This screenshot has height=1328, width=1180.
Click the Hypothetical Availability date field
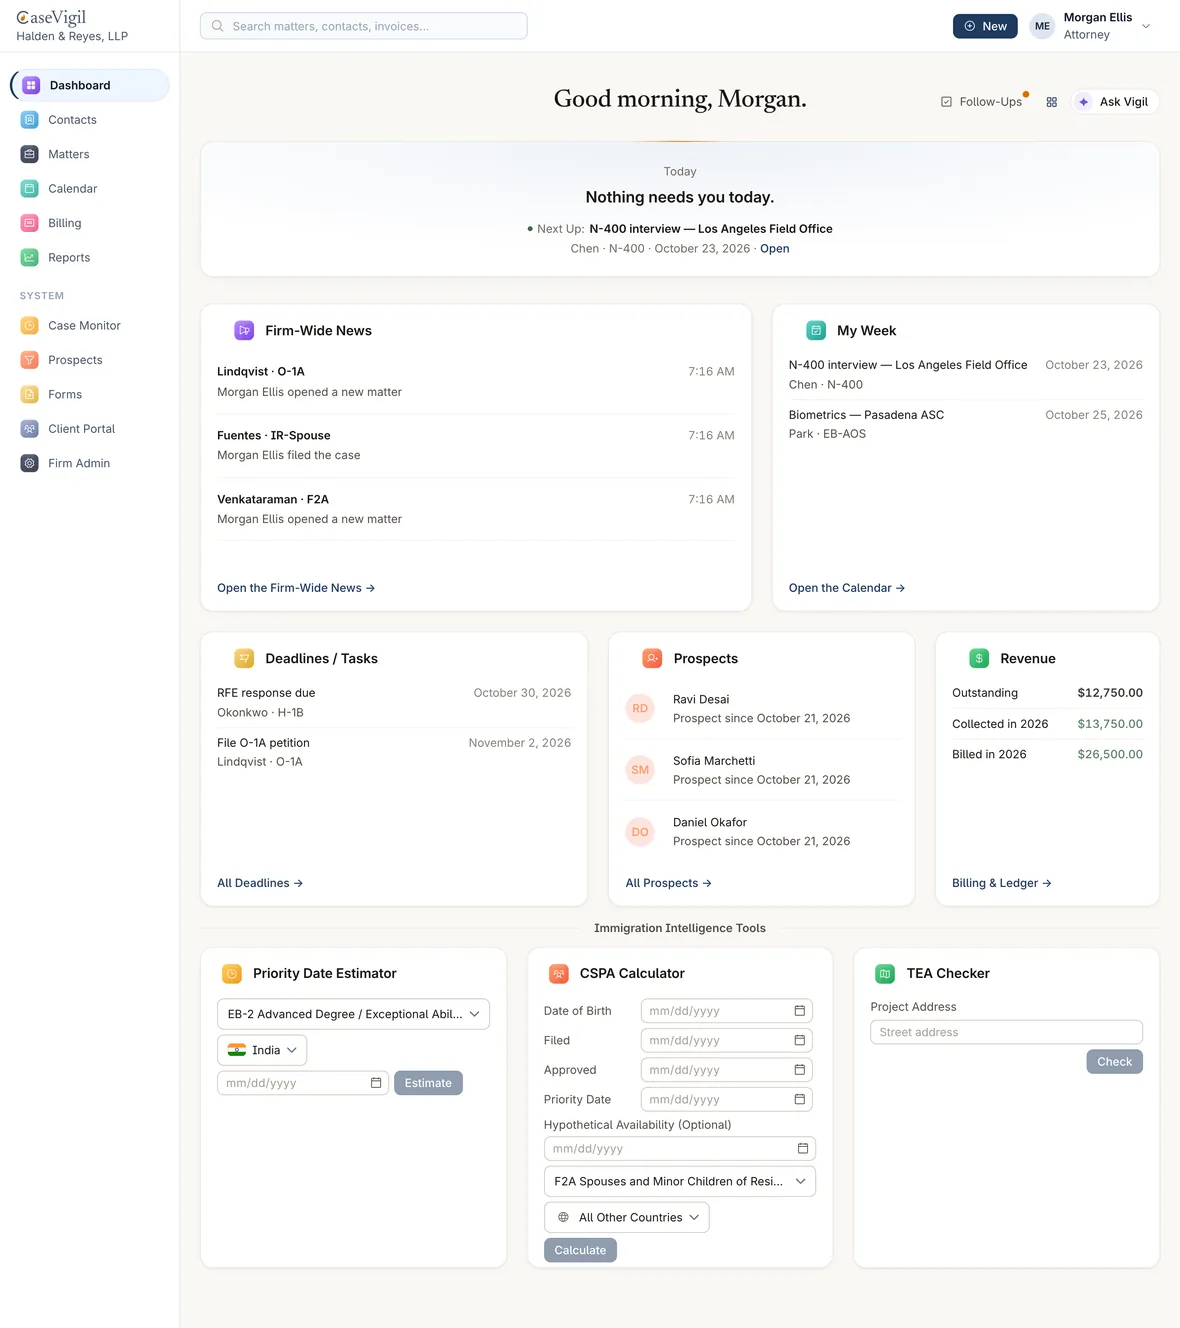click(x=680, y=1149)
